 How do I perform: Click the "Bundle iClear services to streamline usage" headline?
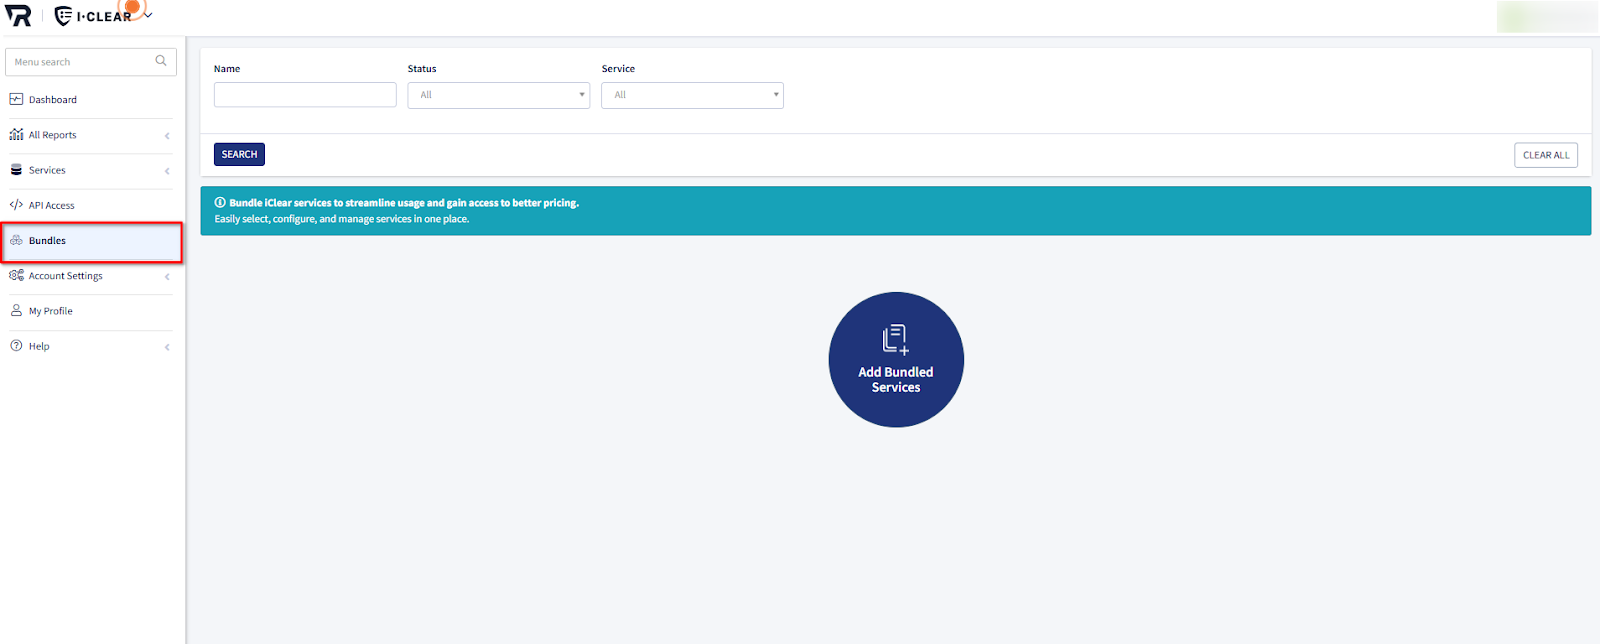click(404, 203)
